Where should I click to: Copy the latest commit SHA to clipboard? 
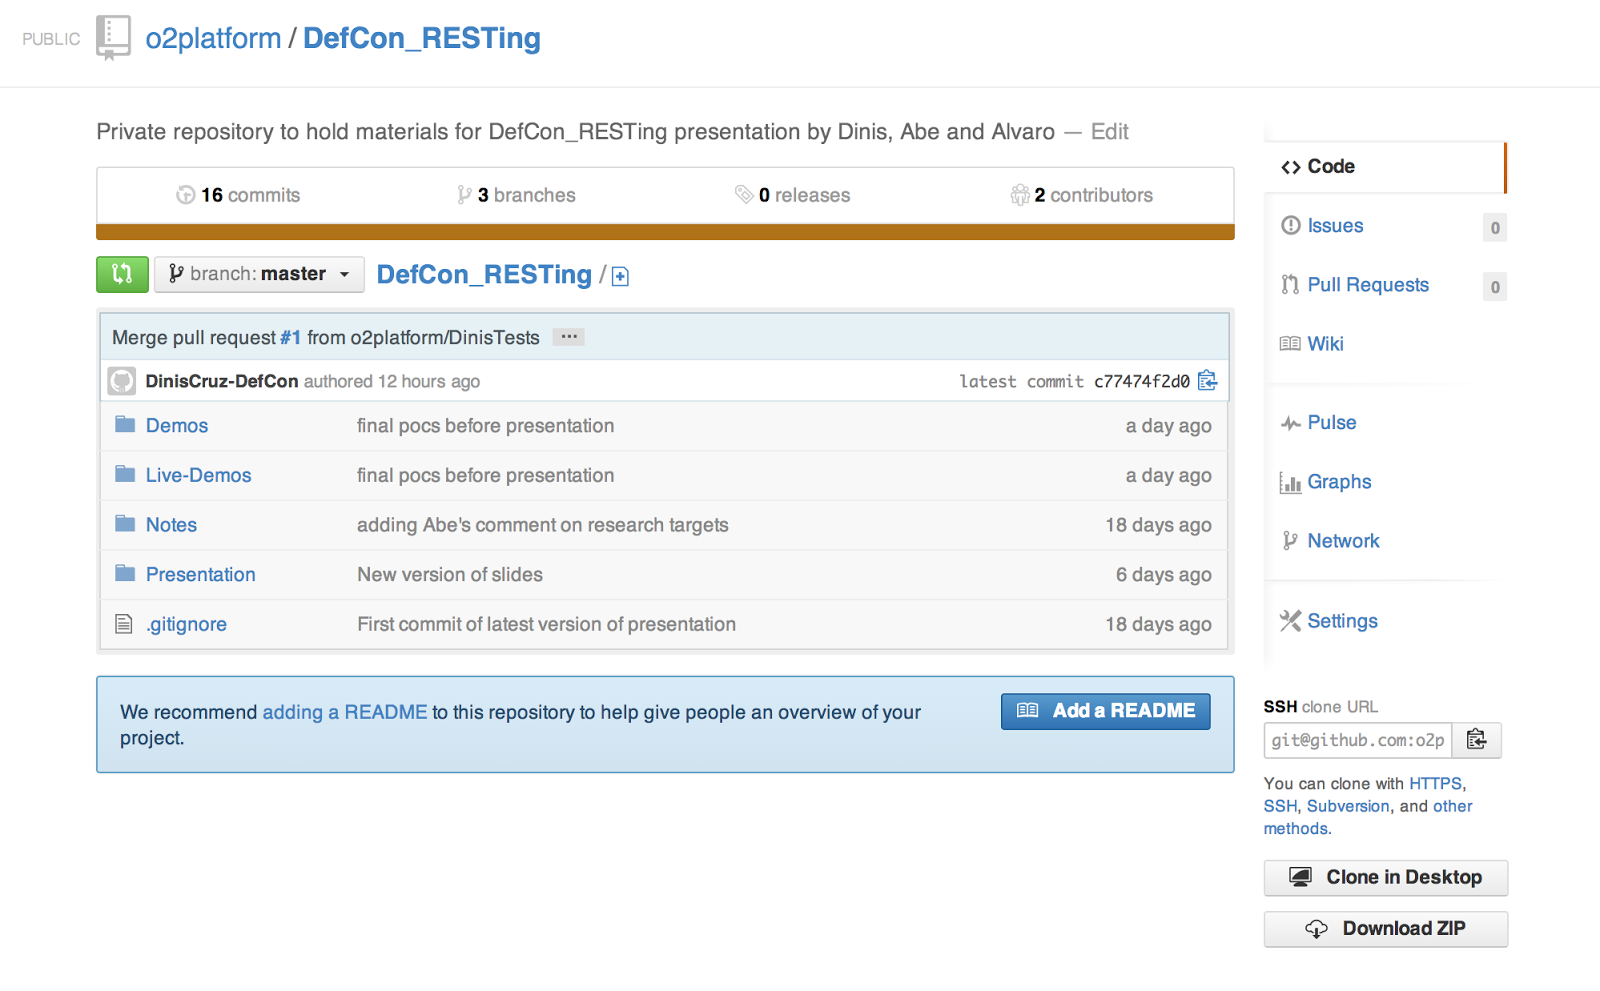click(x=1208, y=381)
